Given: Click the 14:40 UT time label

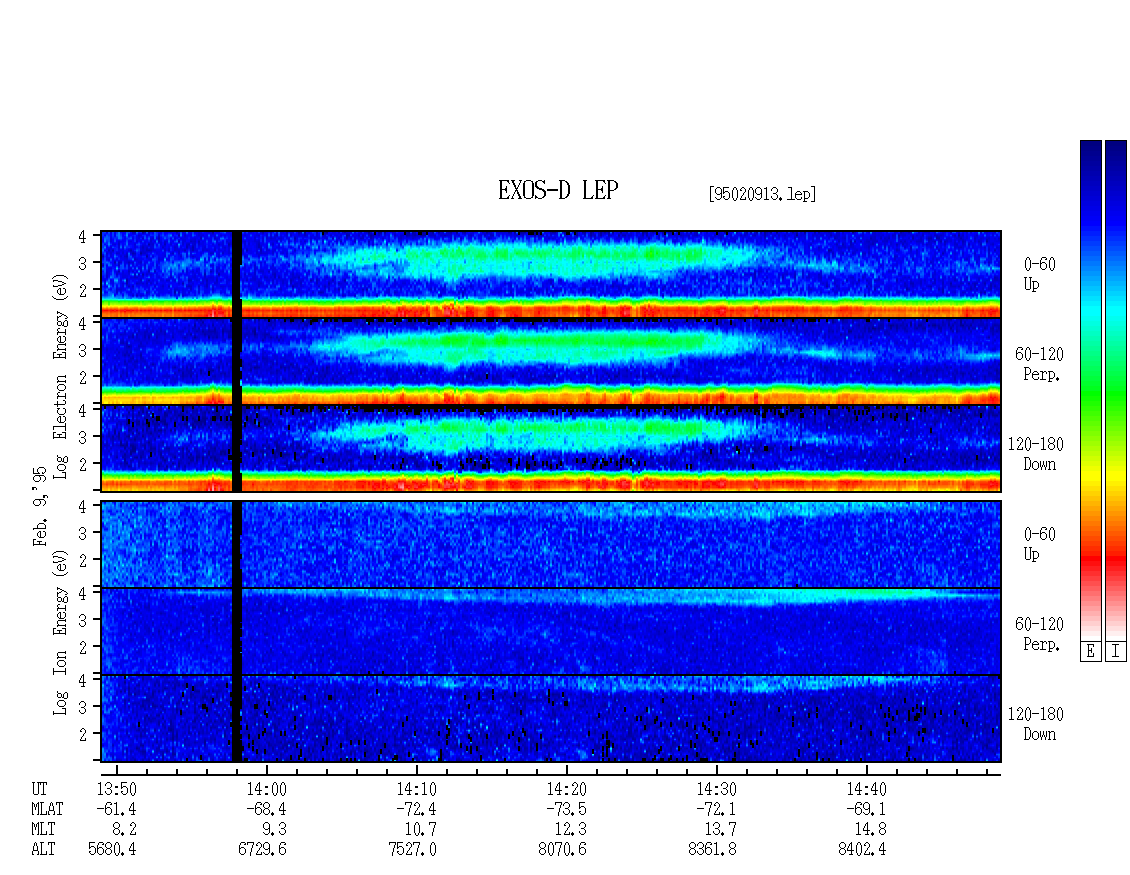Looking at the screenshot, I should 866,789.
